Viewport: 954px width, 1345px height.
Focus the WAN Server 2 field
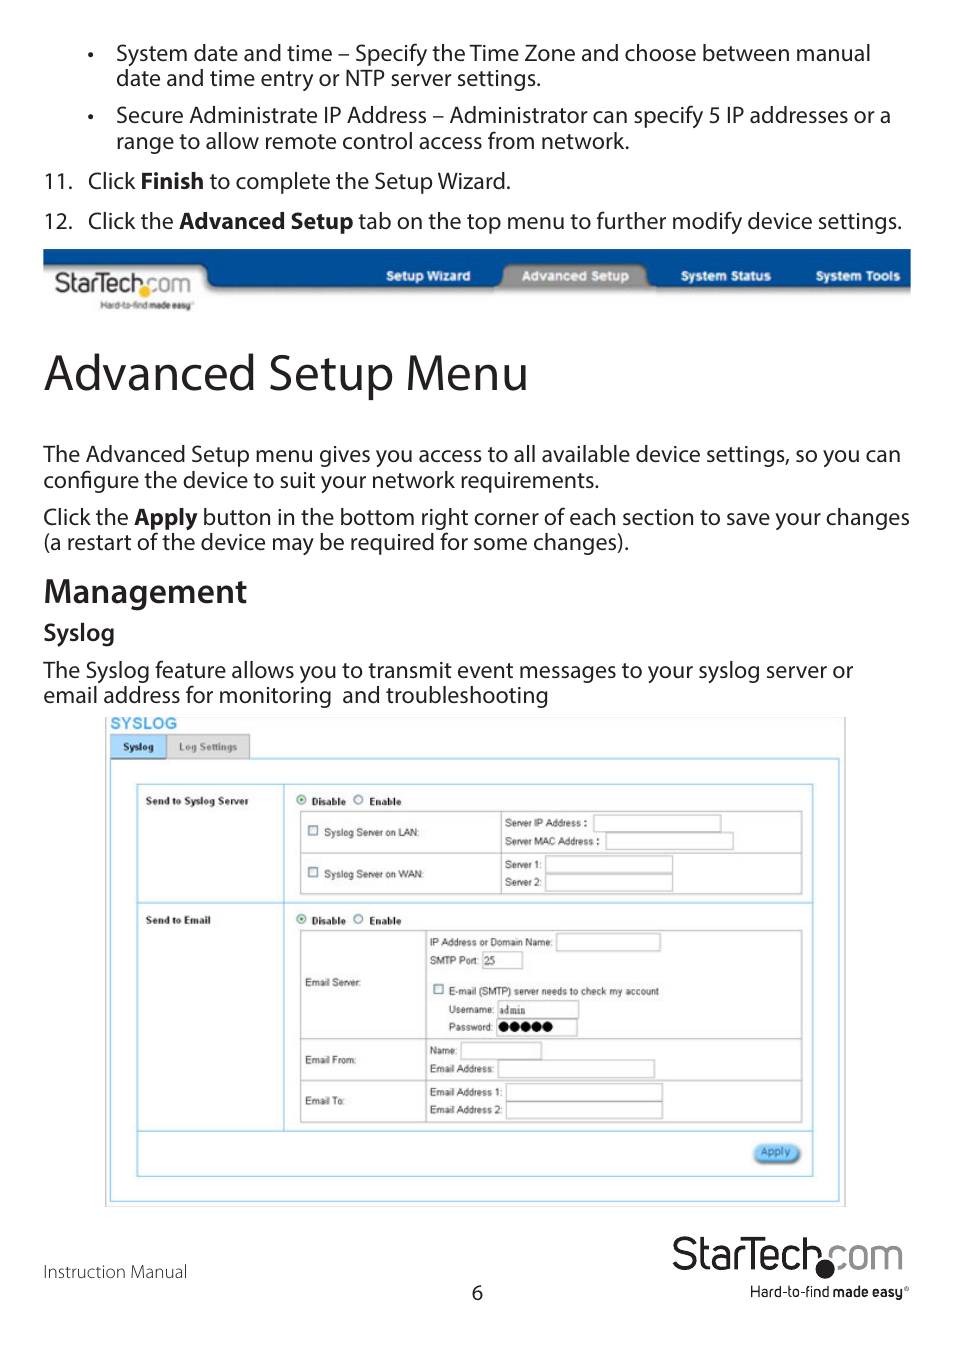coord(608,882)
